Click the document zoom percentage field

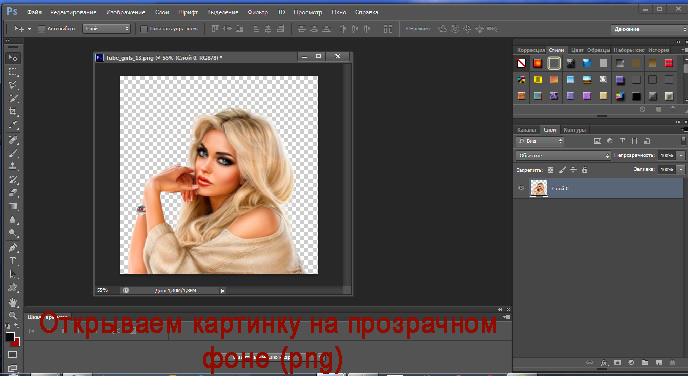(x=103, y=290)
